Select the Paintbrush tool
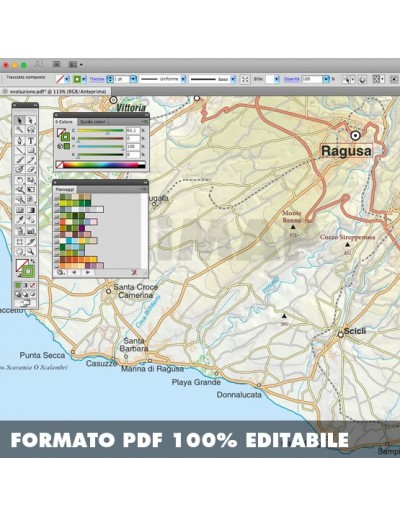 (x=20, y=160)
